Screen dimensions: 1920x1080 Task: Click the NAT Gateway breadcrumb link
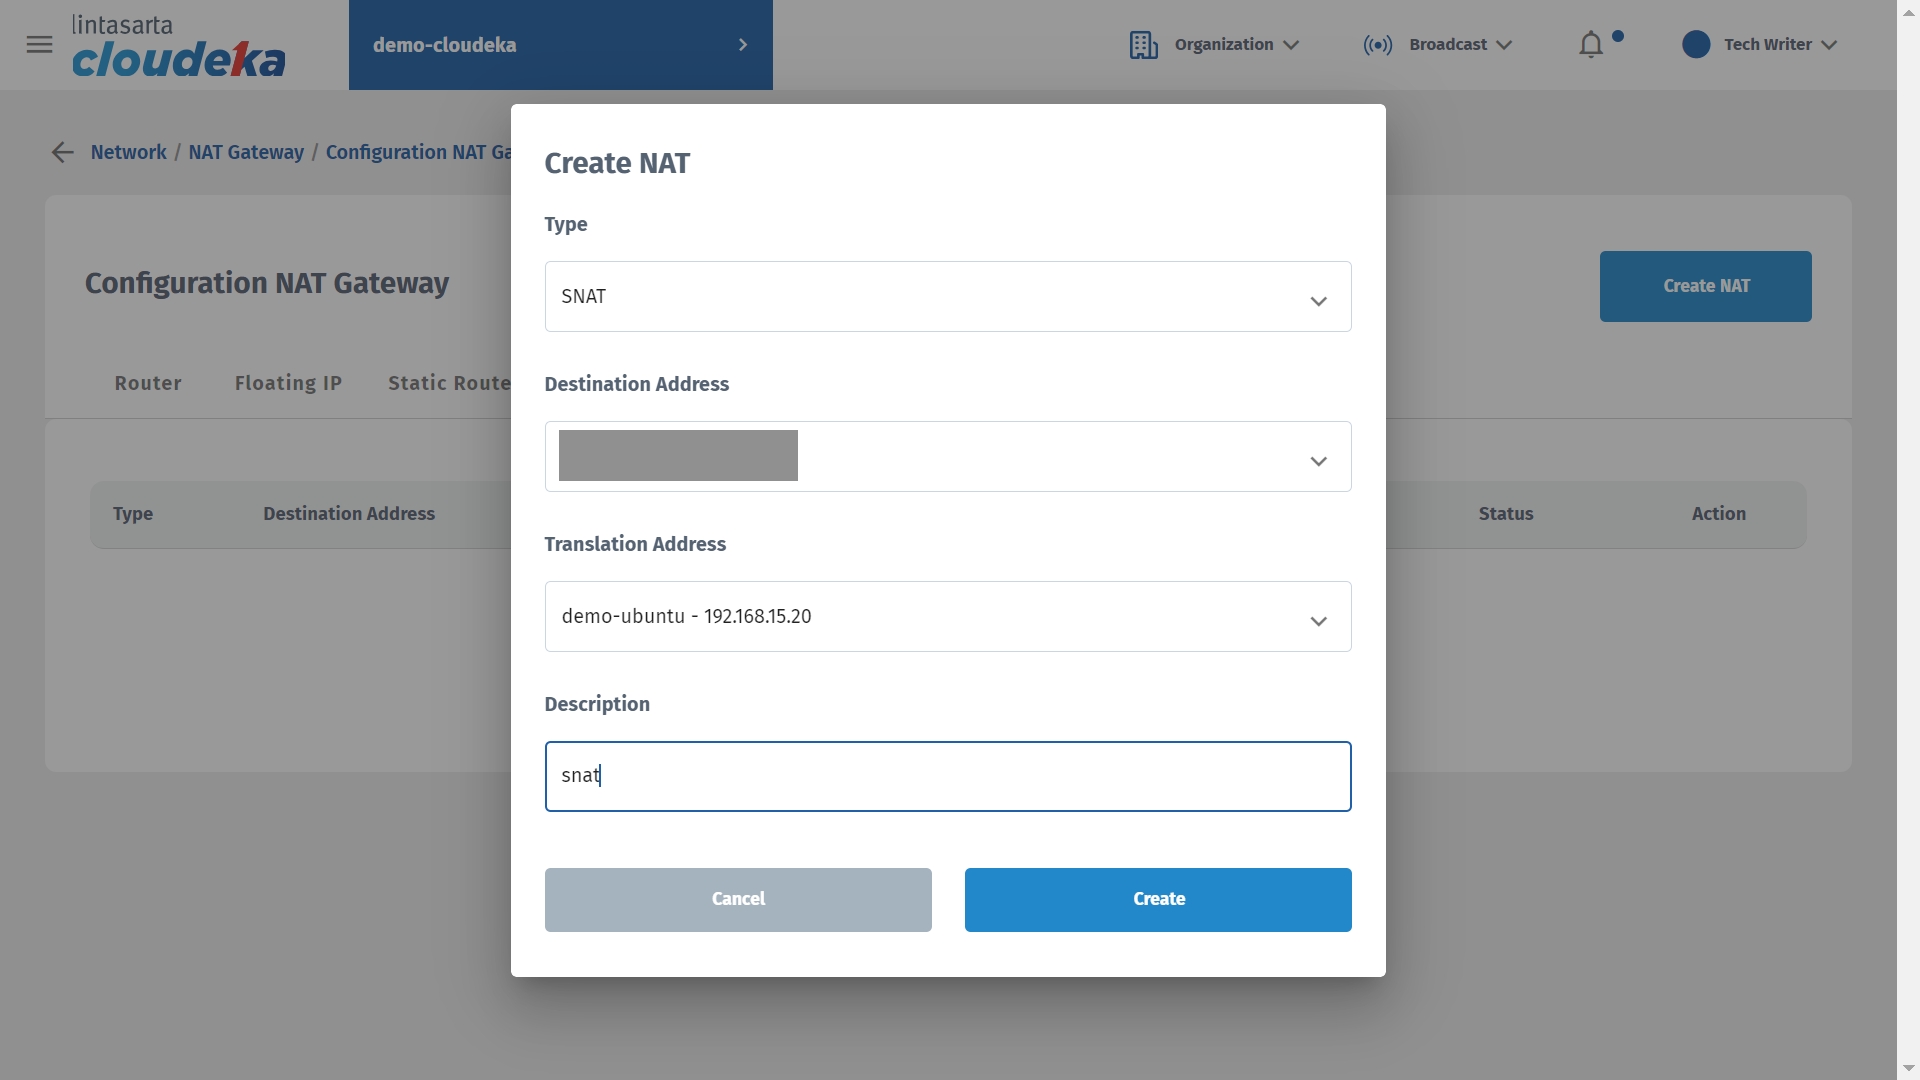(246, 152)
